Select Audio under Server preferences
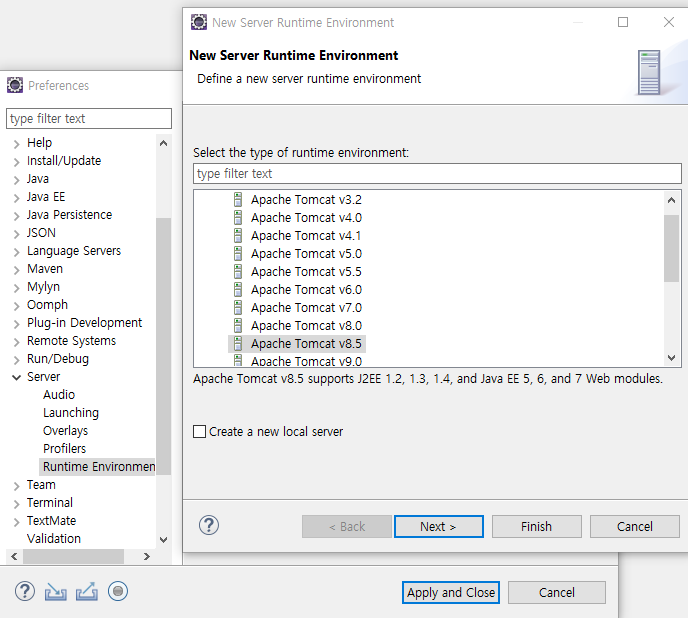The width and height of the screenshot is (688, 618). coord(59,395)
